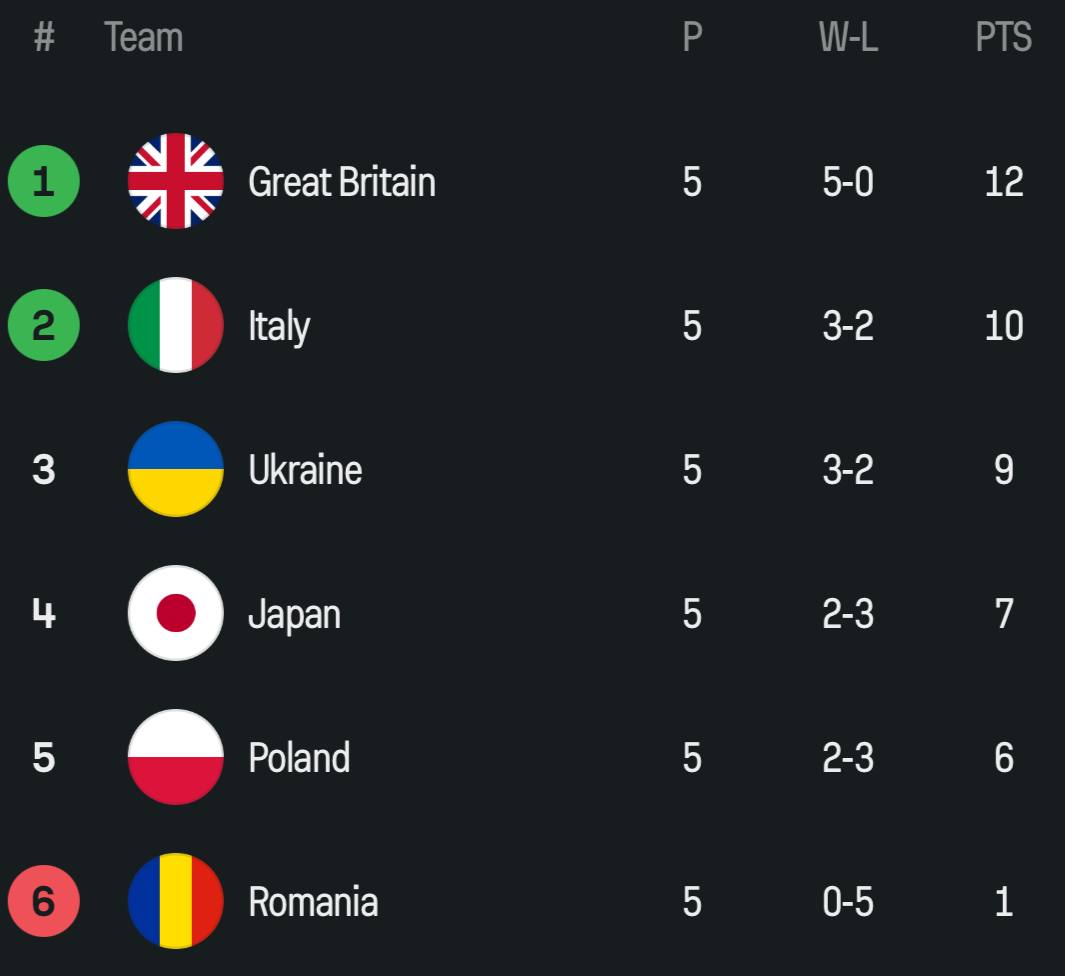Screen dimensions: 1065x976
Task: Click the Team column header
Action: coord(143,37)
